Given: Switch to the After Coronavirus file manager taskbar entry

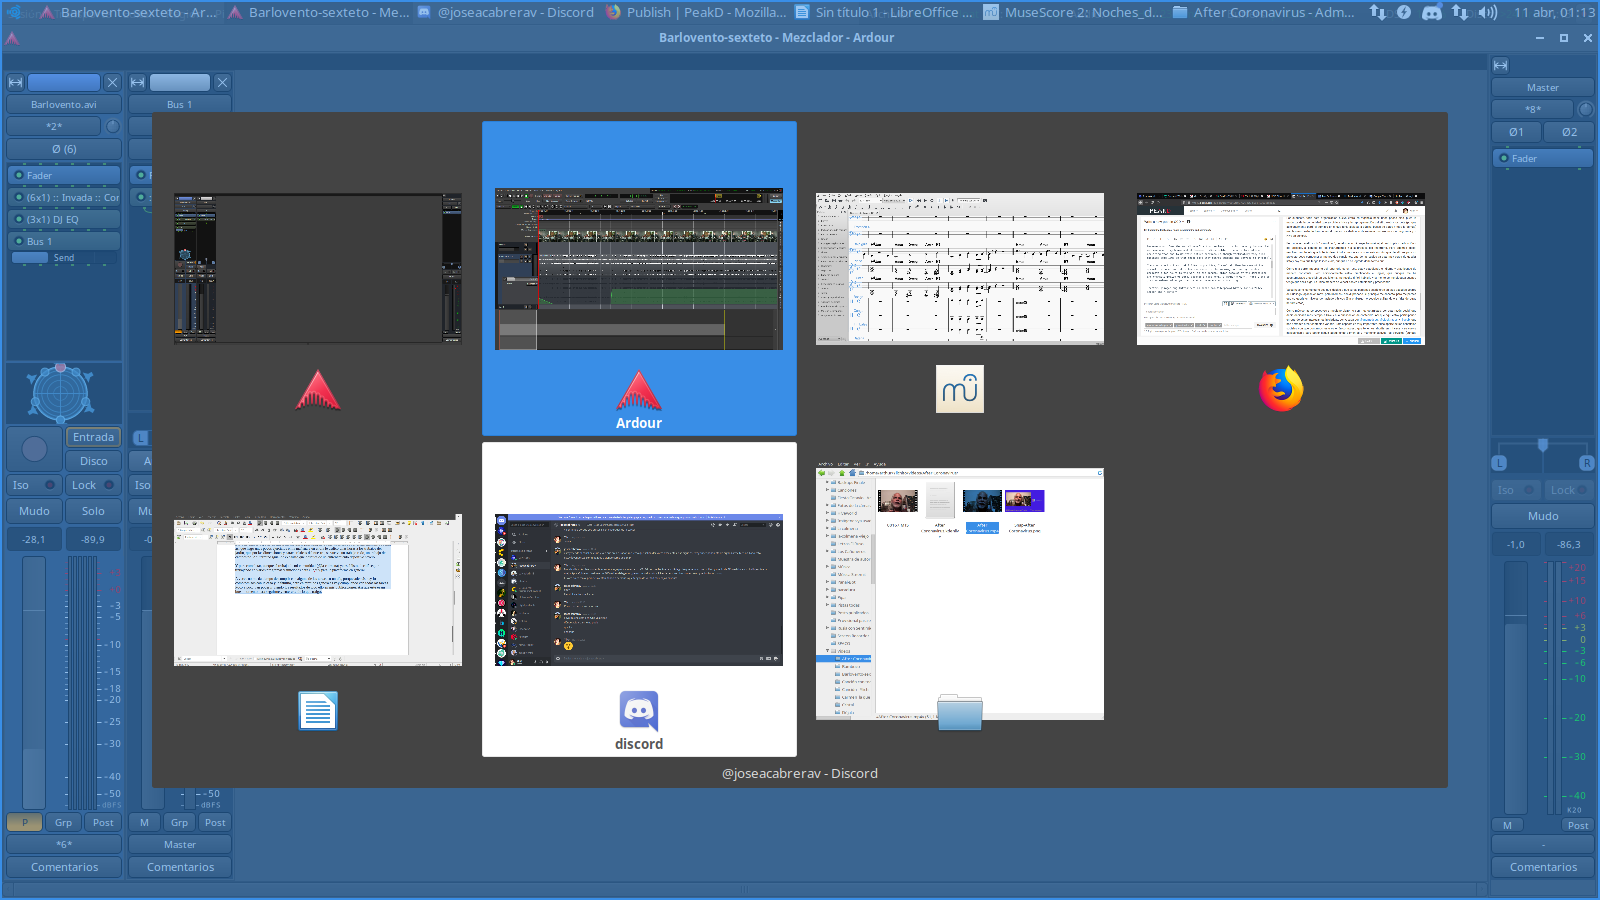Looking at the screenshot, I should coord(1263,12).
